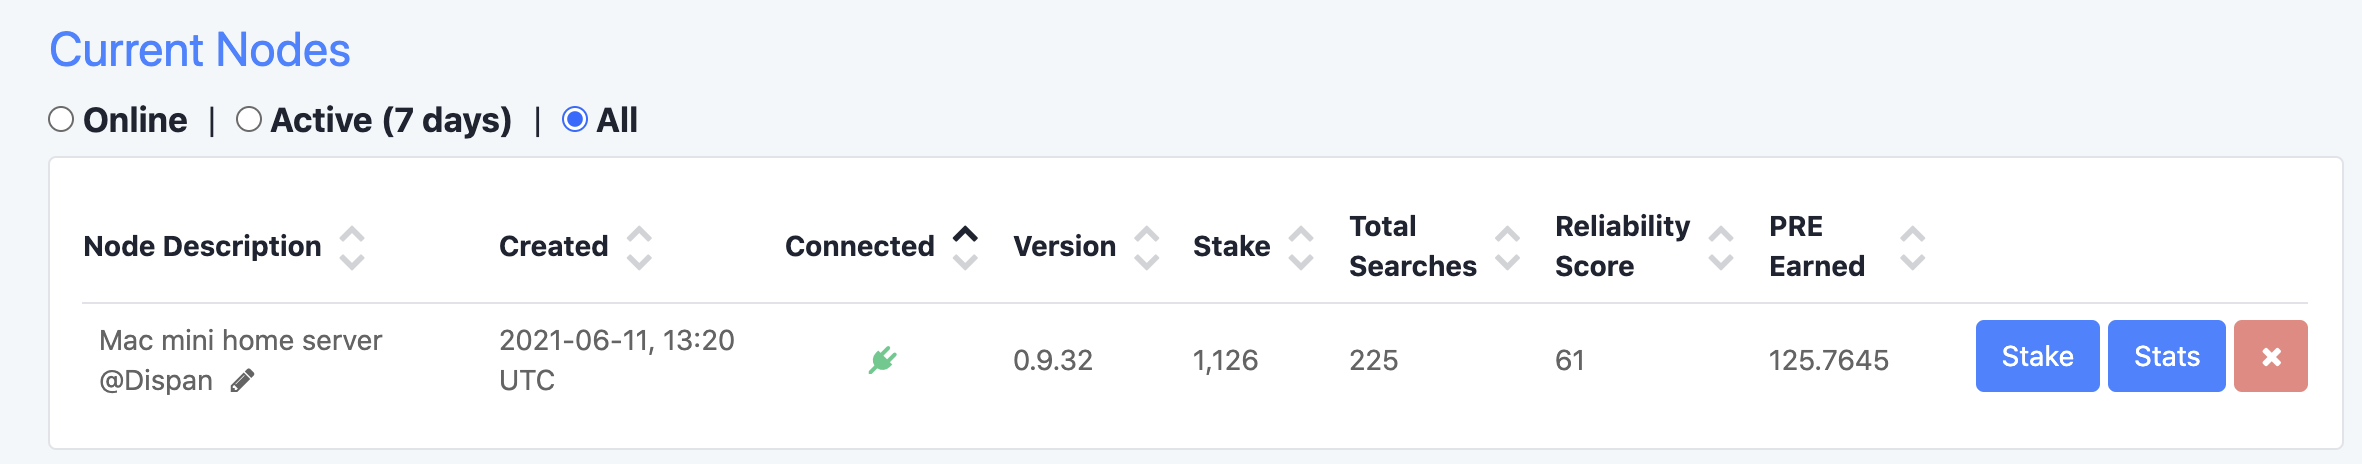
Task: Select the Active (7 days) radio button
Action: (x=249, y=120)
